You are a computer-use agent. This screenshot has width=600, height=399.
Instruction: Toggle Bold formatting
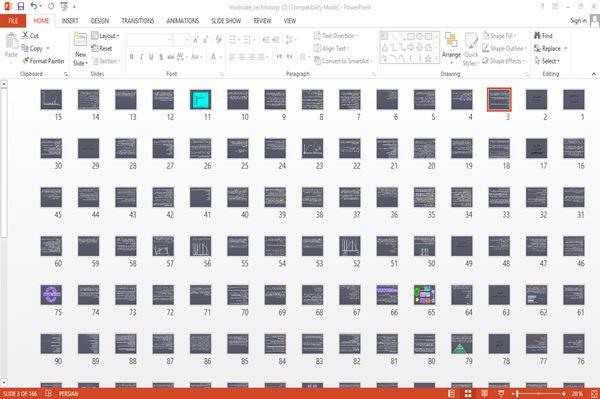coord(132,57)
